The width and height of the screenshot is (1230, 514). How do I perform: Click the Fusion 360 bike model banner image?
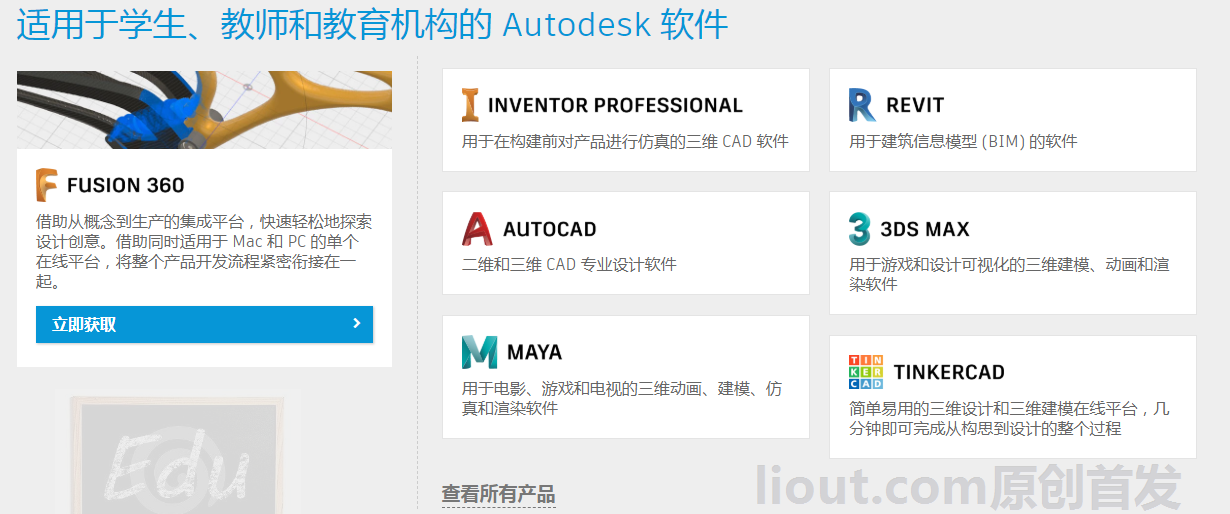(204, 110)
